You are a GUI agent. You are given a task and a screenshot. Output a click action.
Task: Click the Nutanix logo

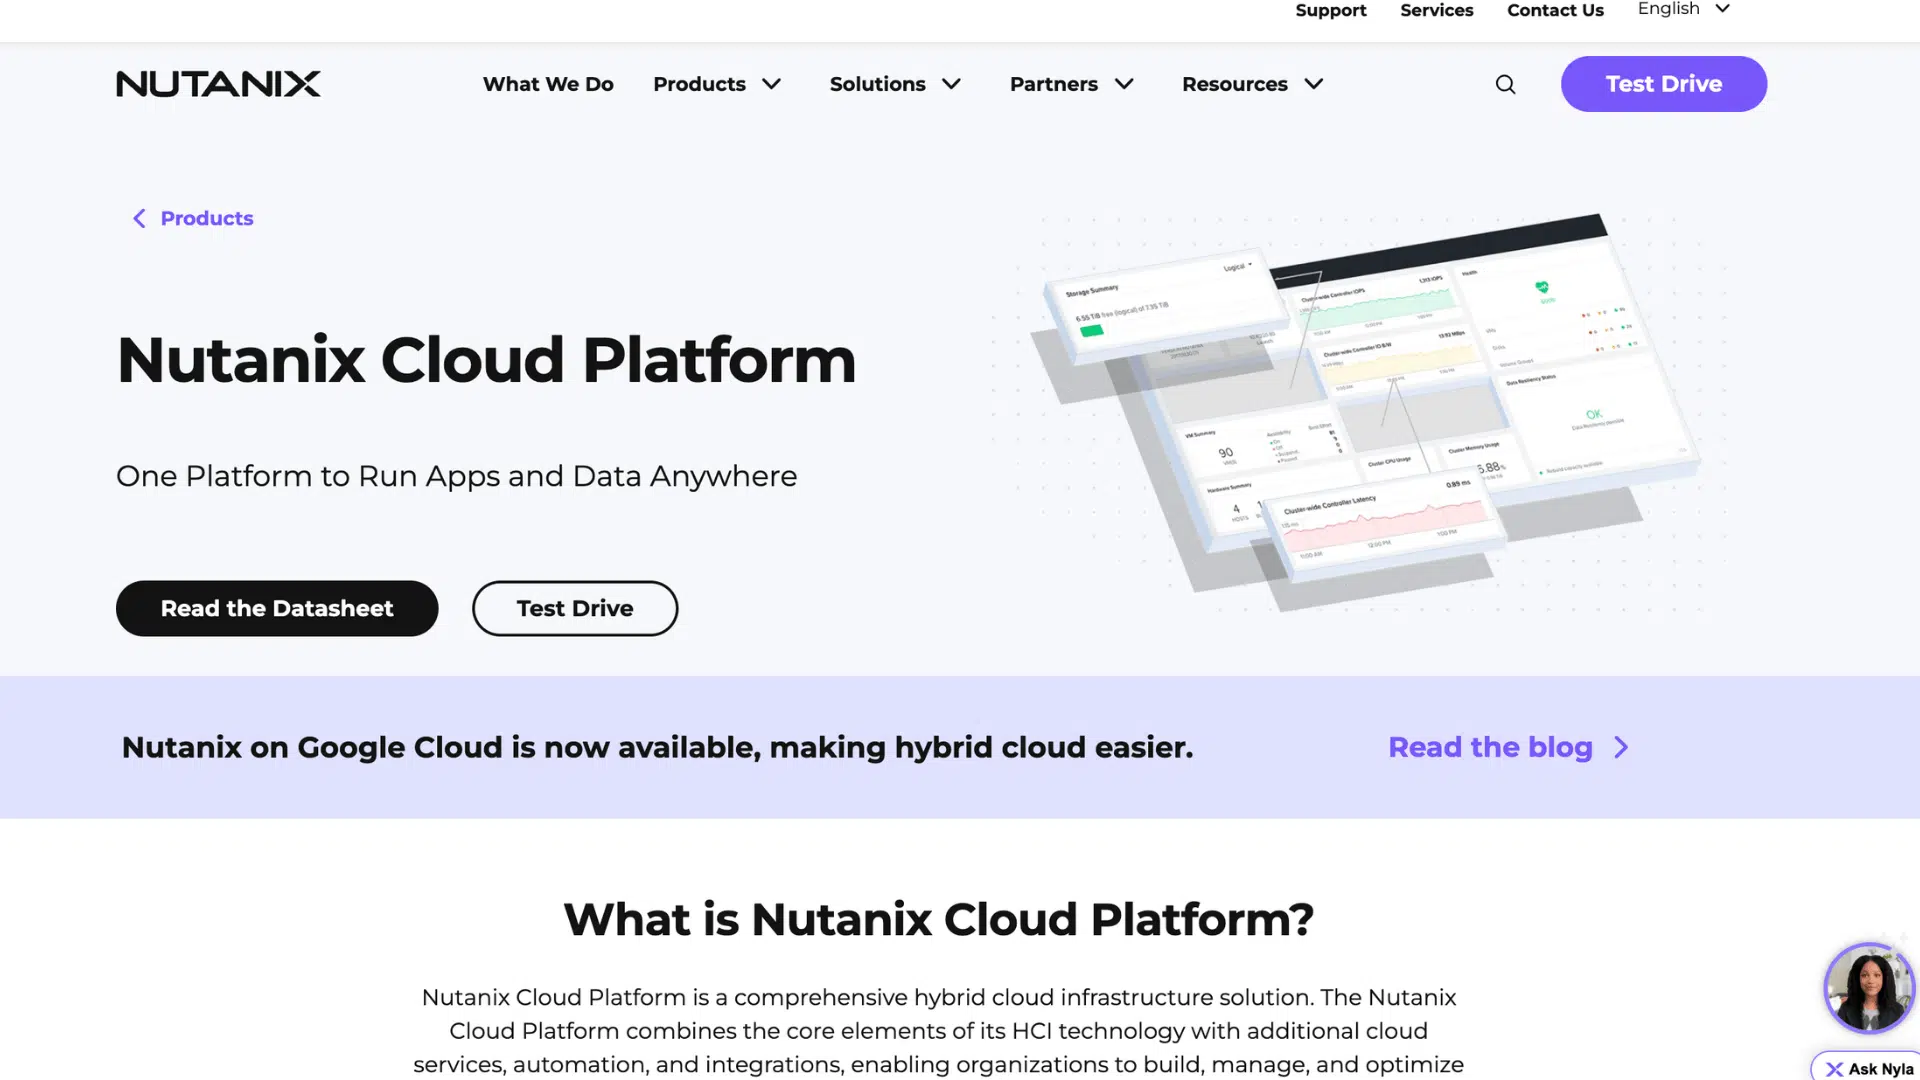218,84
